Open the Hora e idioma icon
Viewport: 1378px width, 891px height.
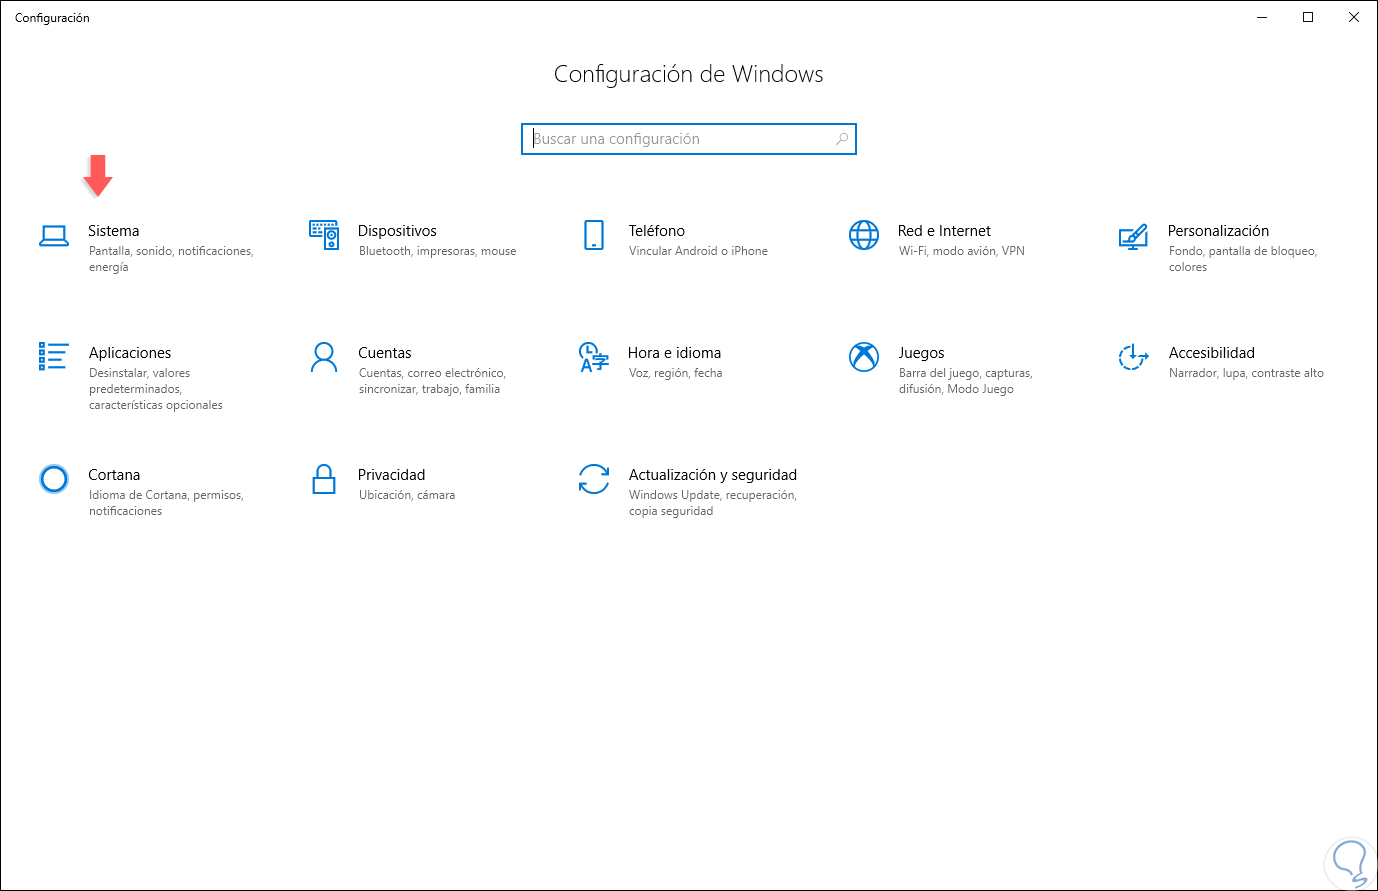(594, 357)
